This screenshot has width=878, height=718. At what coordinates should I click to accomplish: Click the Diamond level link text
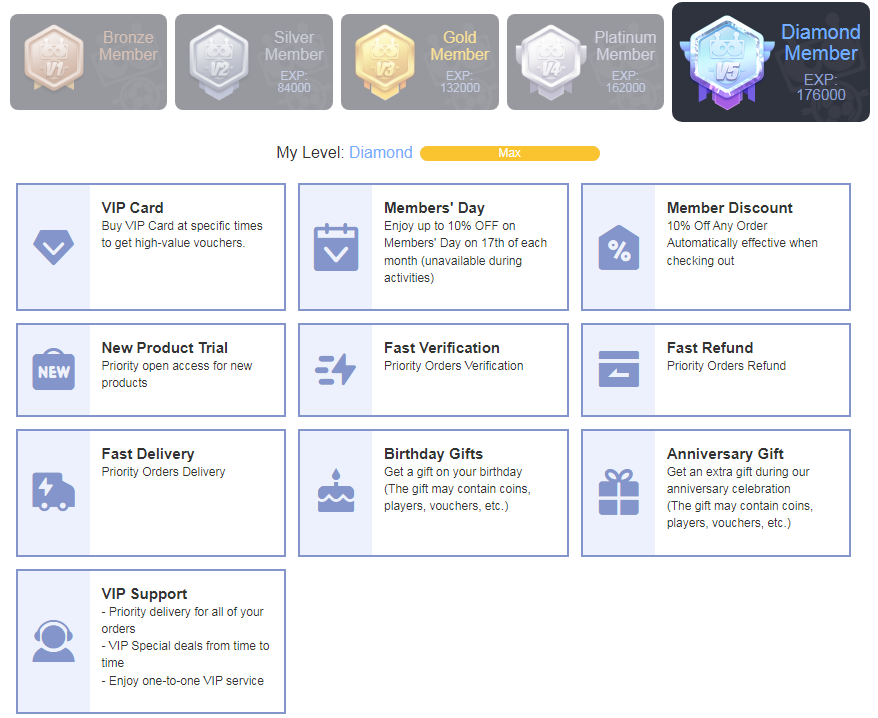(x=380, y=153)
